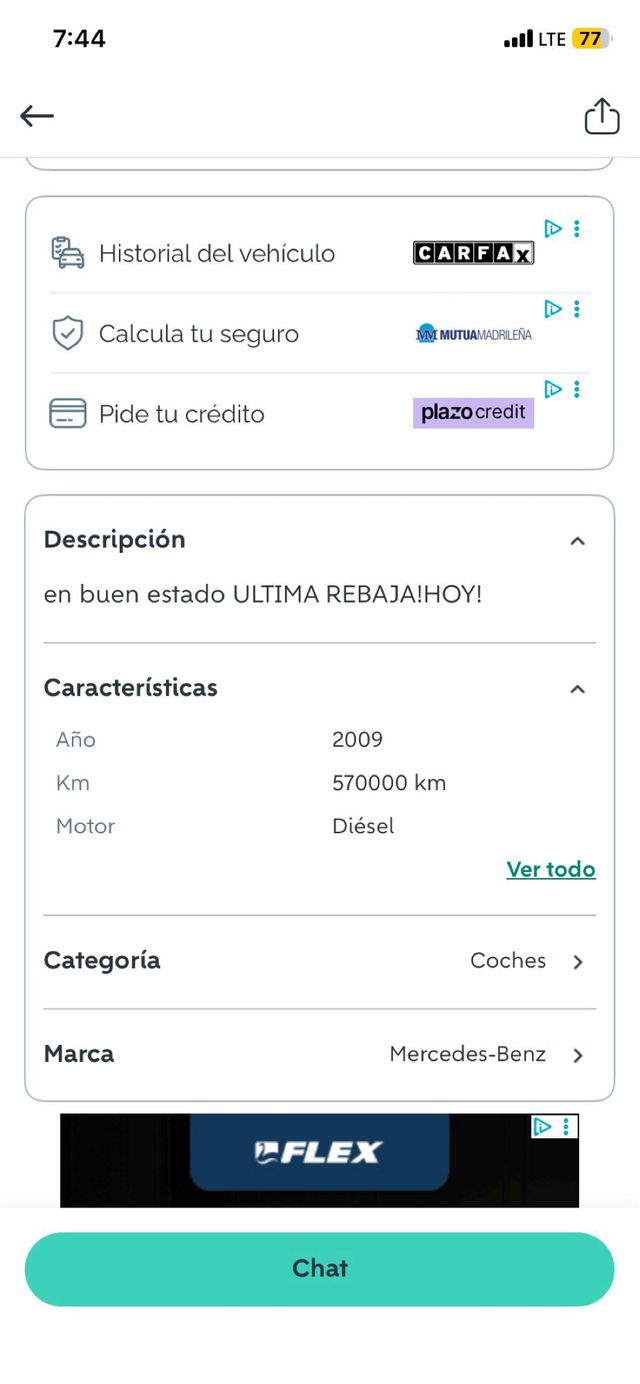Click the back arrow
The height and width of the screenshot is (1384, 640).
[x=37, y=116]
